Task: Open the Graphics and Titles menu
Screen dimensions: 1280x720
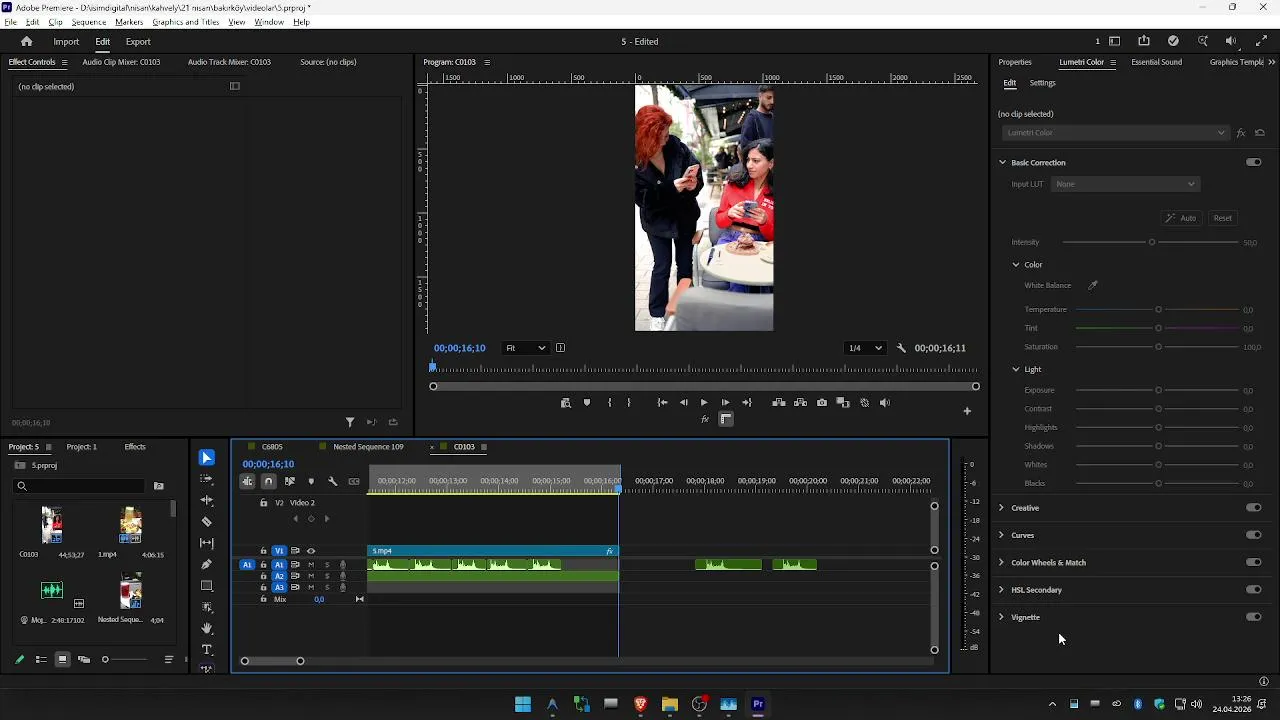Action: (186, 22)
